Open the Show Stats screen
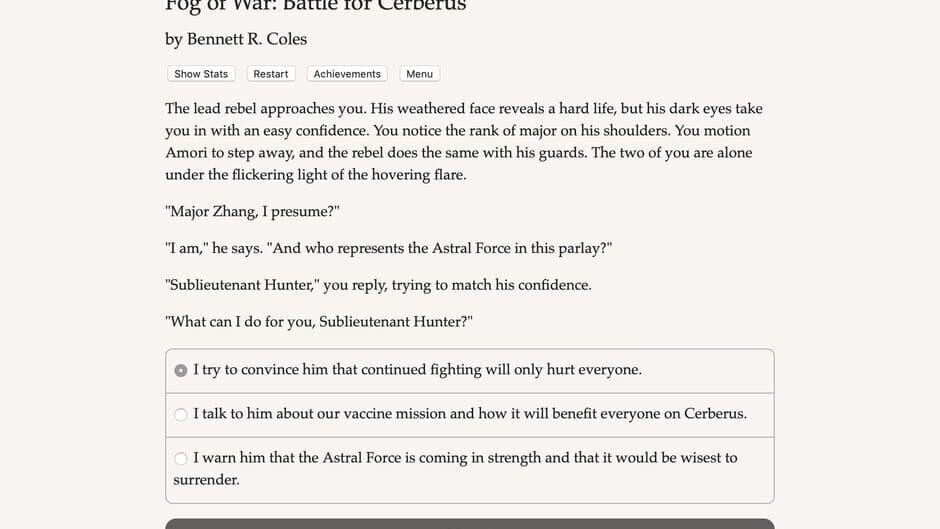Screen dimensions: 940x529 coord(201,74)
